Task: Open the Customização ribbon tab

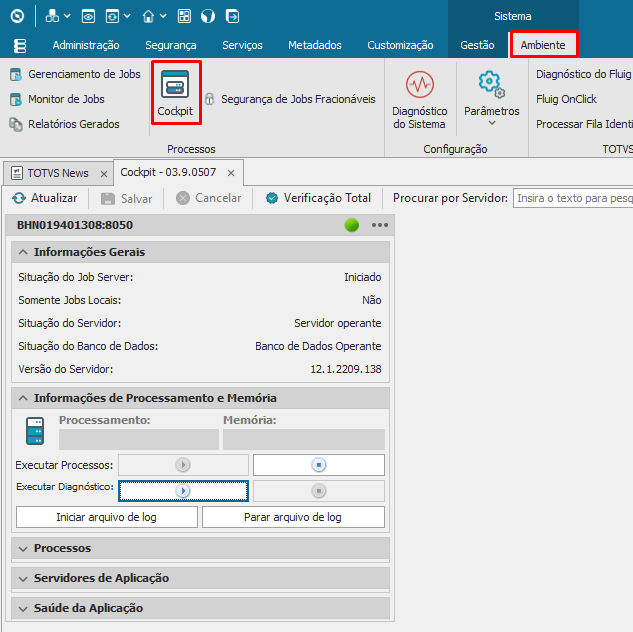Action: [400, 45]
